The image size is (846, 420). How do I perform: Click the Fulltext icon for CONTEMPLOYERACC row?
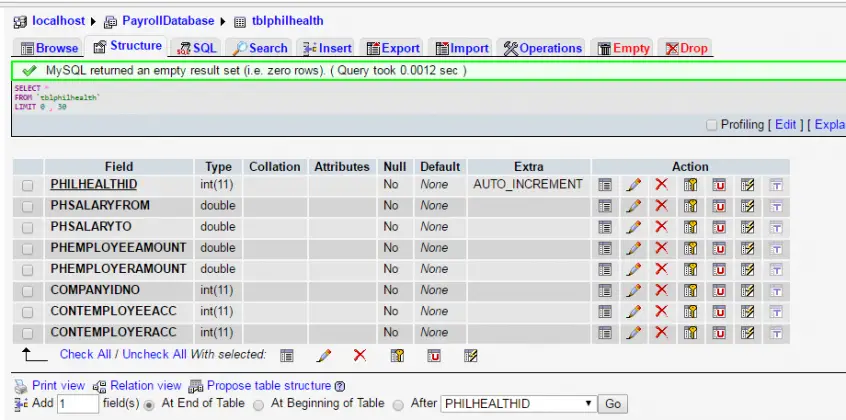(x=775, y=332)
